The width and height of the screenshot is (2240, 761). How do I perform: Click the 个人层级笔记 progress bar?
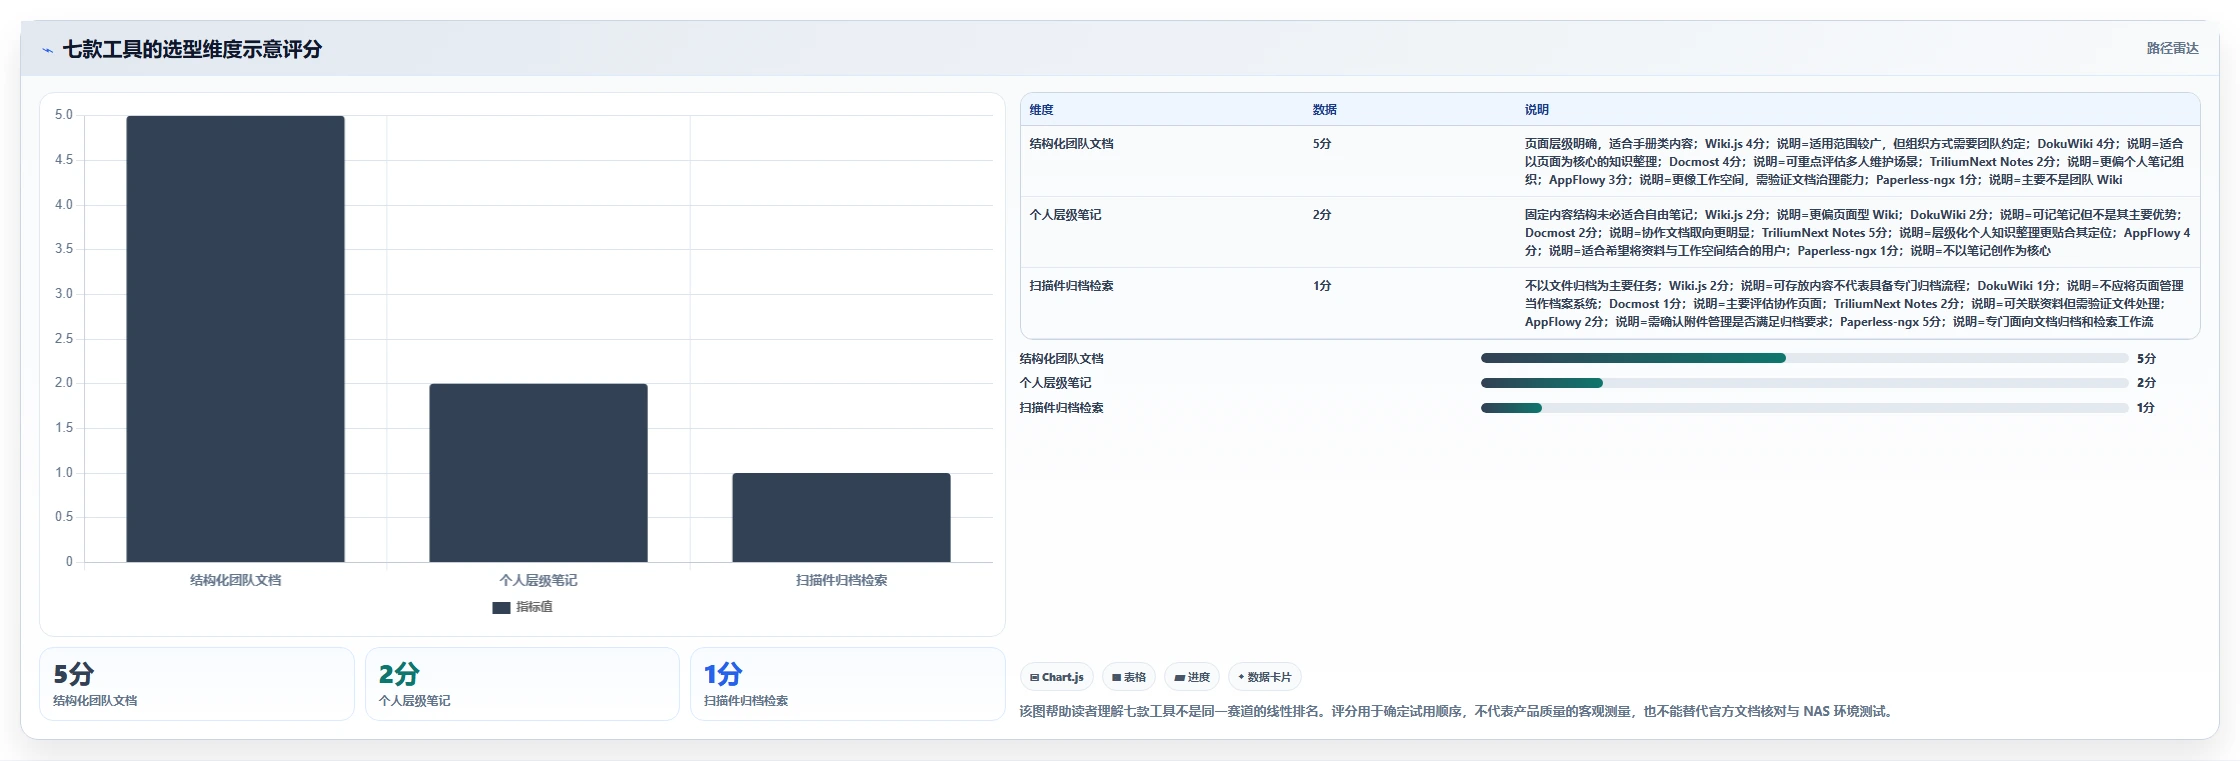[x=1804, y=383]
